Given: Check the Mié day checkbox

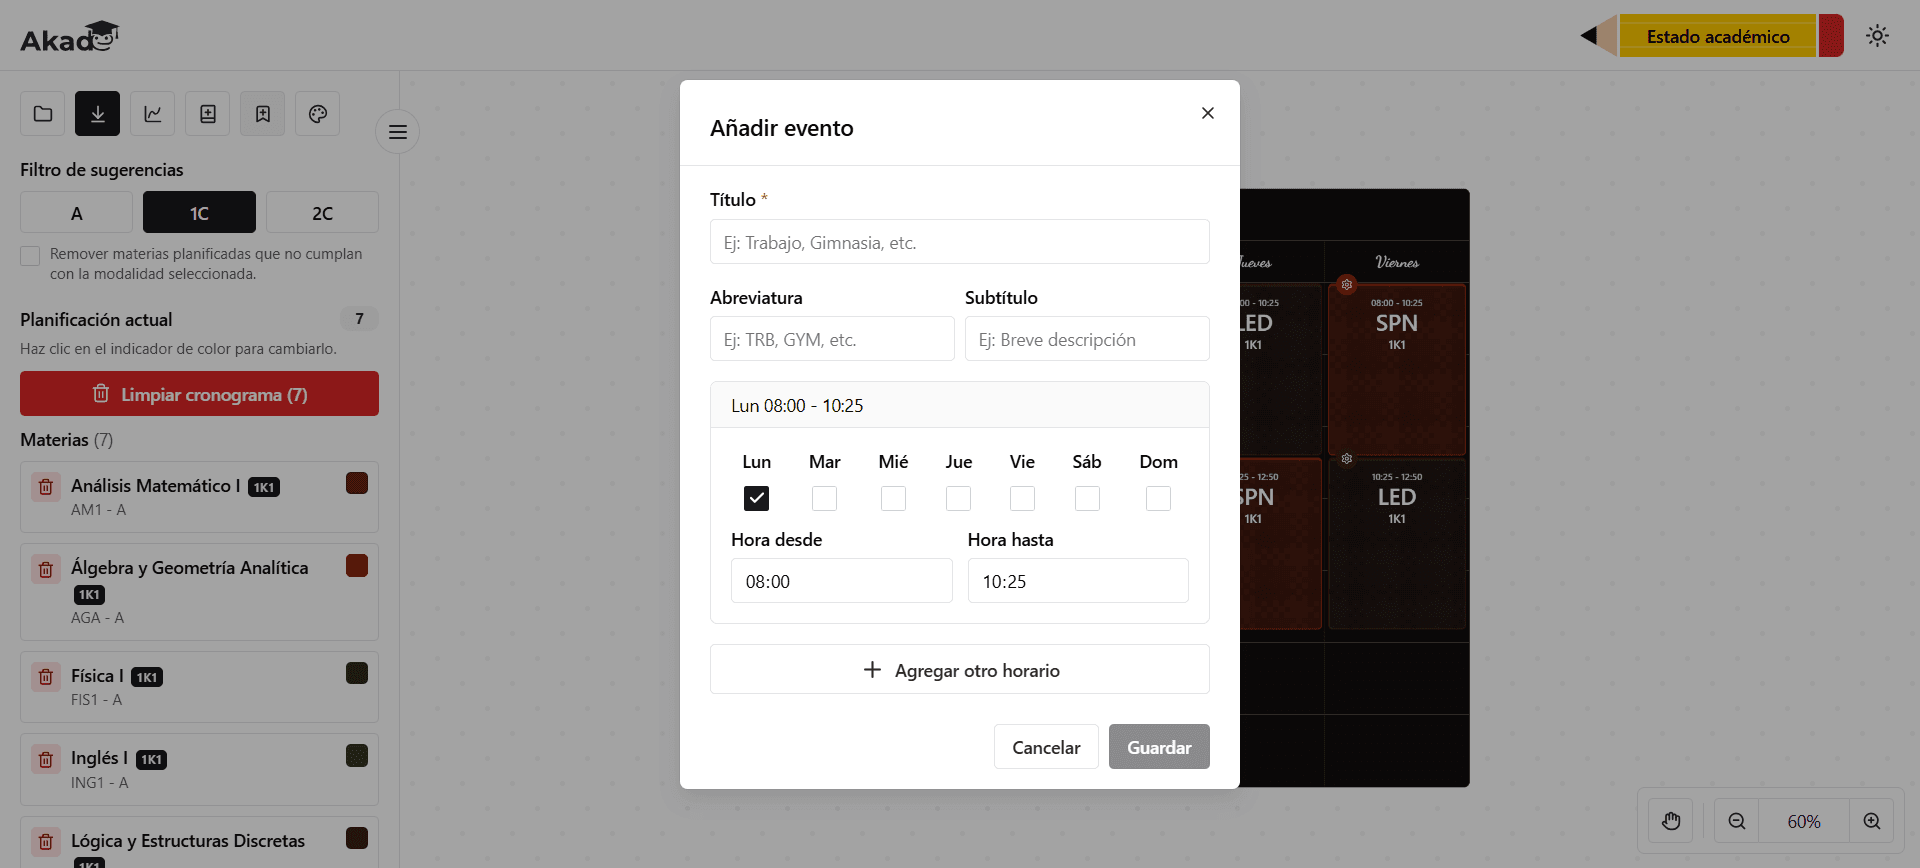Looking at the screenshot, I should 893,498.
